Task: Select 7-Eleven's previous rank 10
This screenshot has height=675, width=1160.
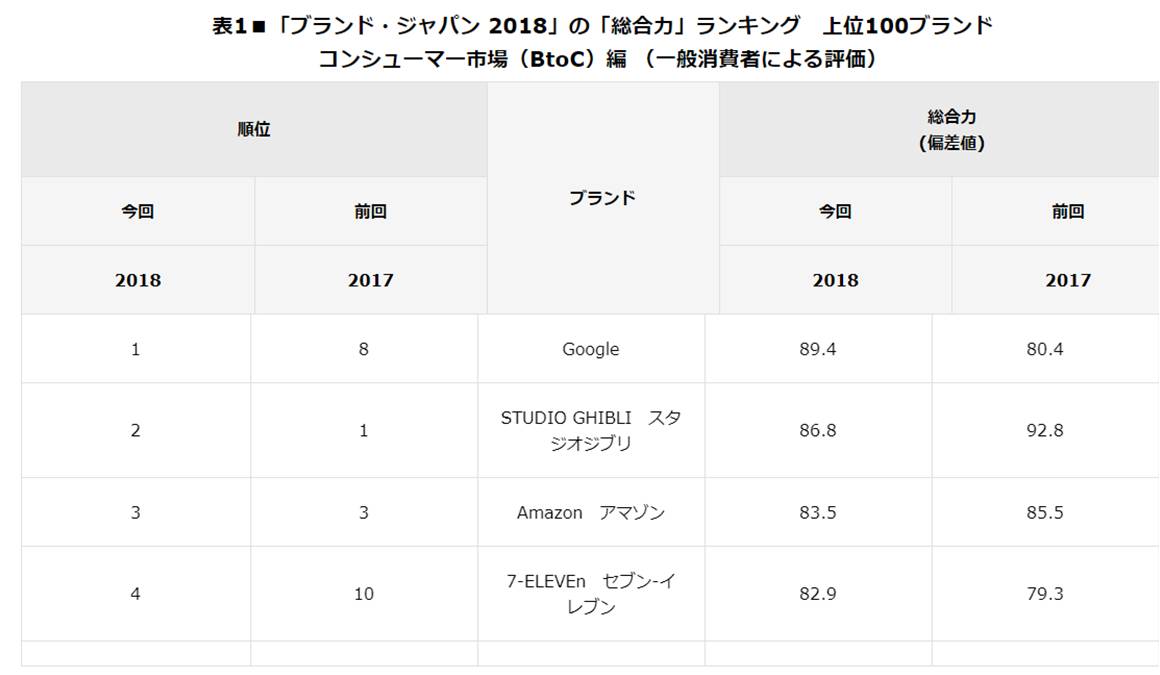Action: pyautogui.click(x=363, y=594)
